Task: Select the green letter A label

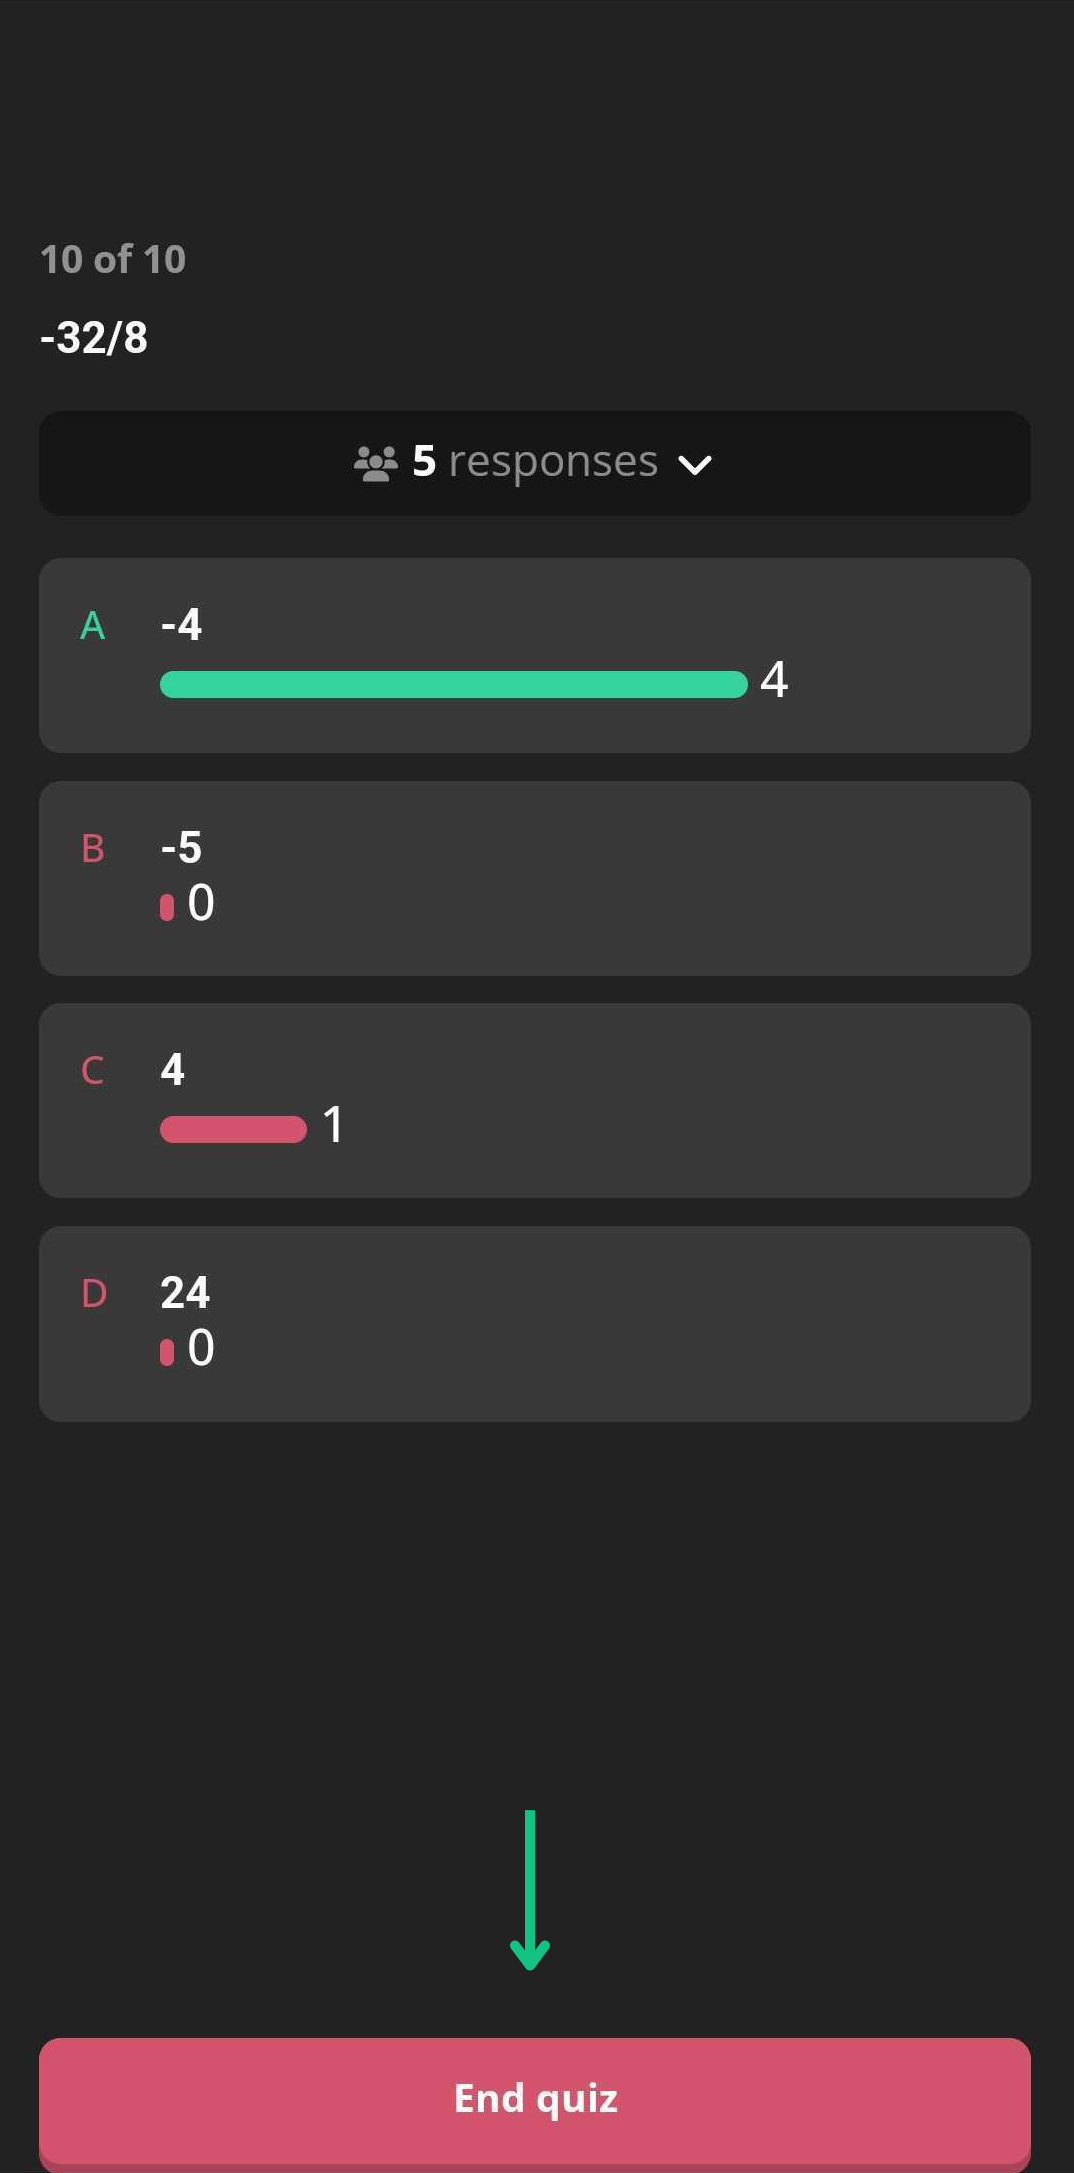Action: [93, 626]
